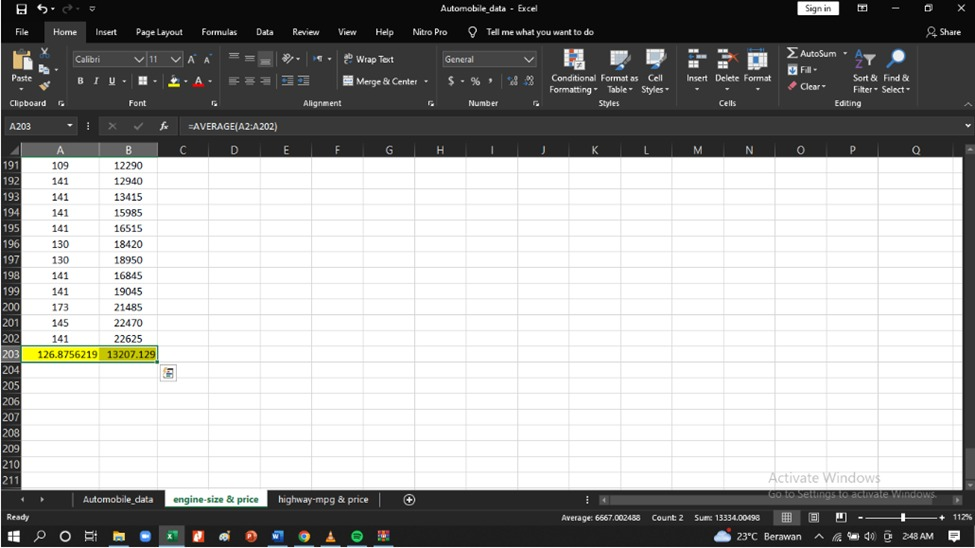
Task: Increase font size with large A
Action: pyautogui.click(x=192, y=60)
